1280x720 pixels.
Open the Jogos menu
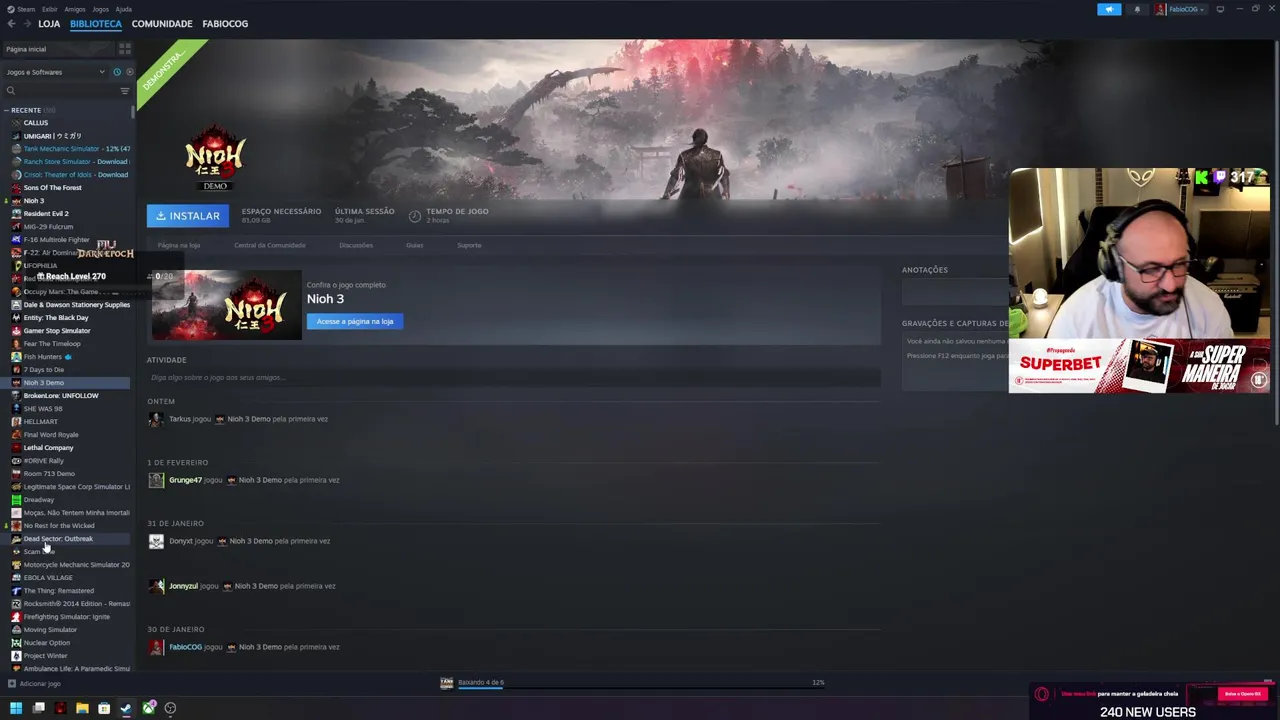click(x=100, y=9)
